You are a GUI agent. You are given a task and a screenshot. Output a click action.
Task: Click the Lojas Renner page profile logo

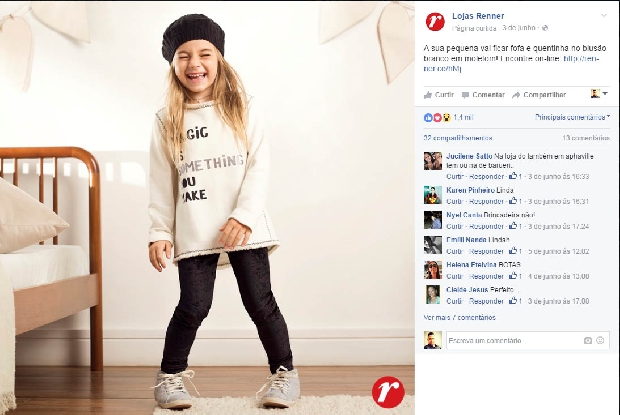pos(435,21)
